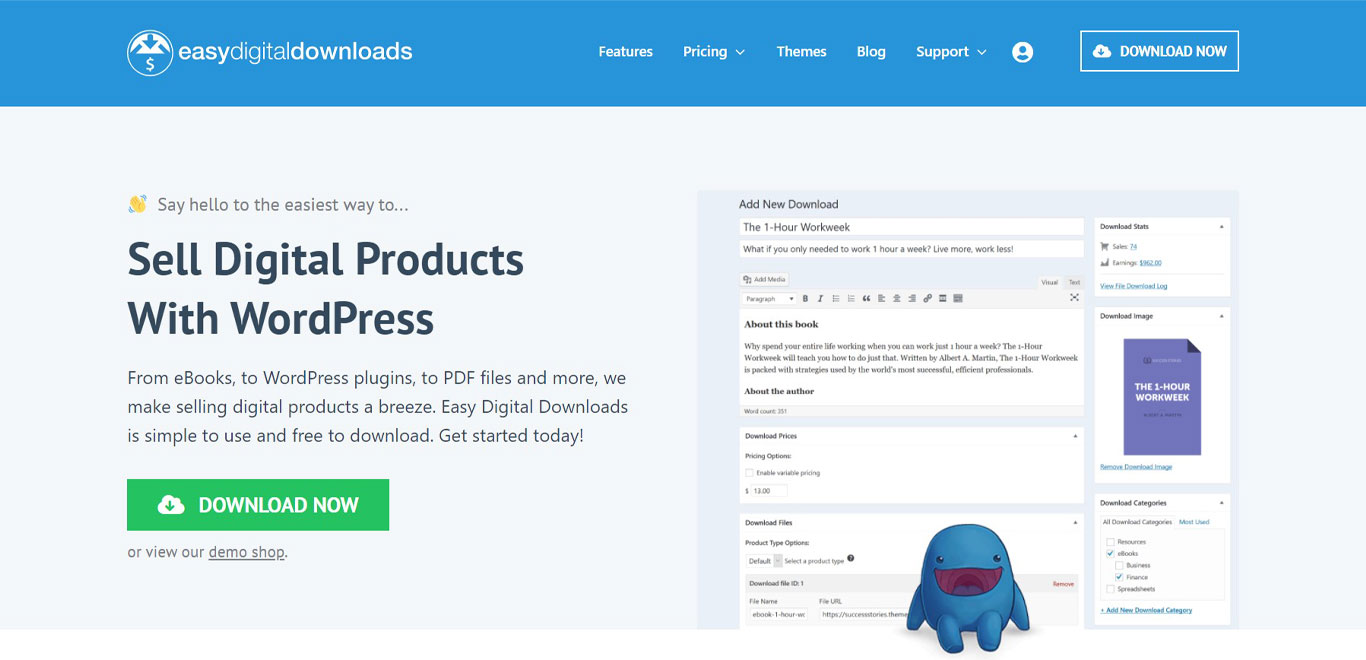The image size is (1366, 660).
Task: Check the Spreadsheets category
Action: [x=1110, y=589]
